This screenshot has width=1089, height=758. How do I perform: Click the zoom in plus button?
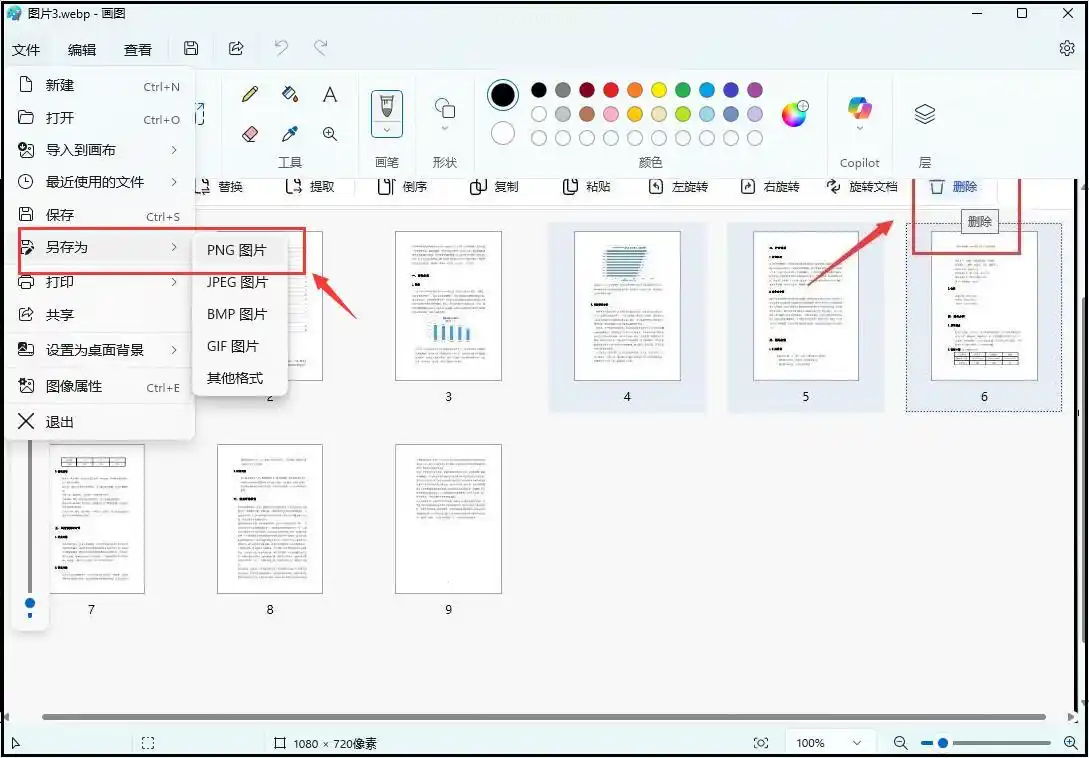(1071, 743)
